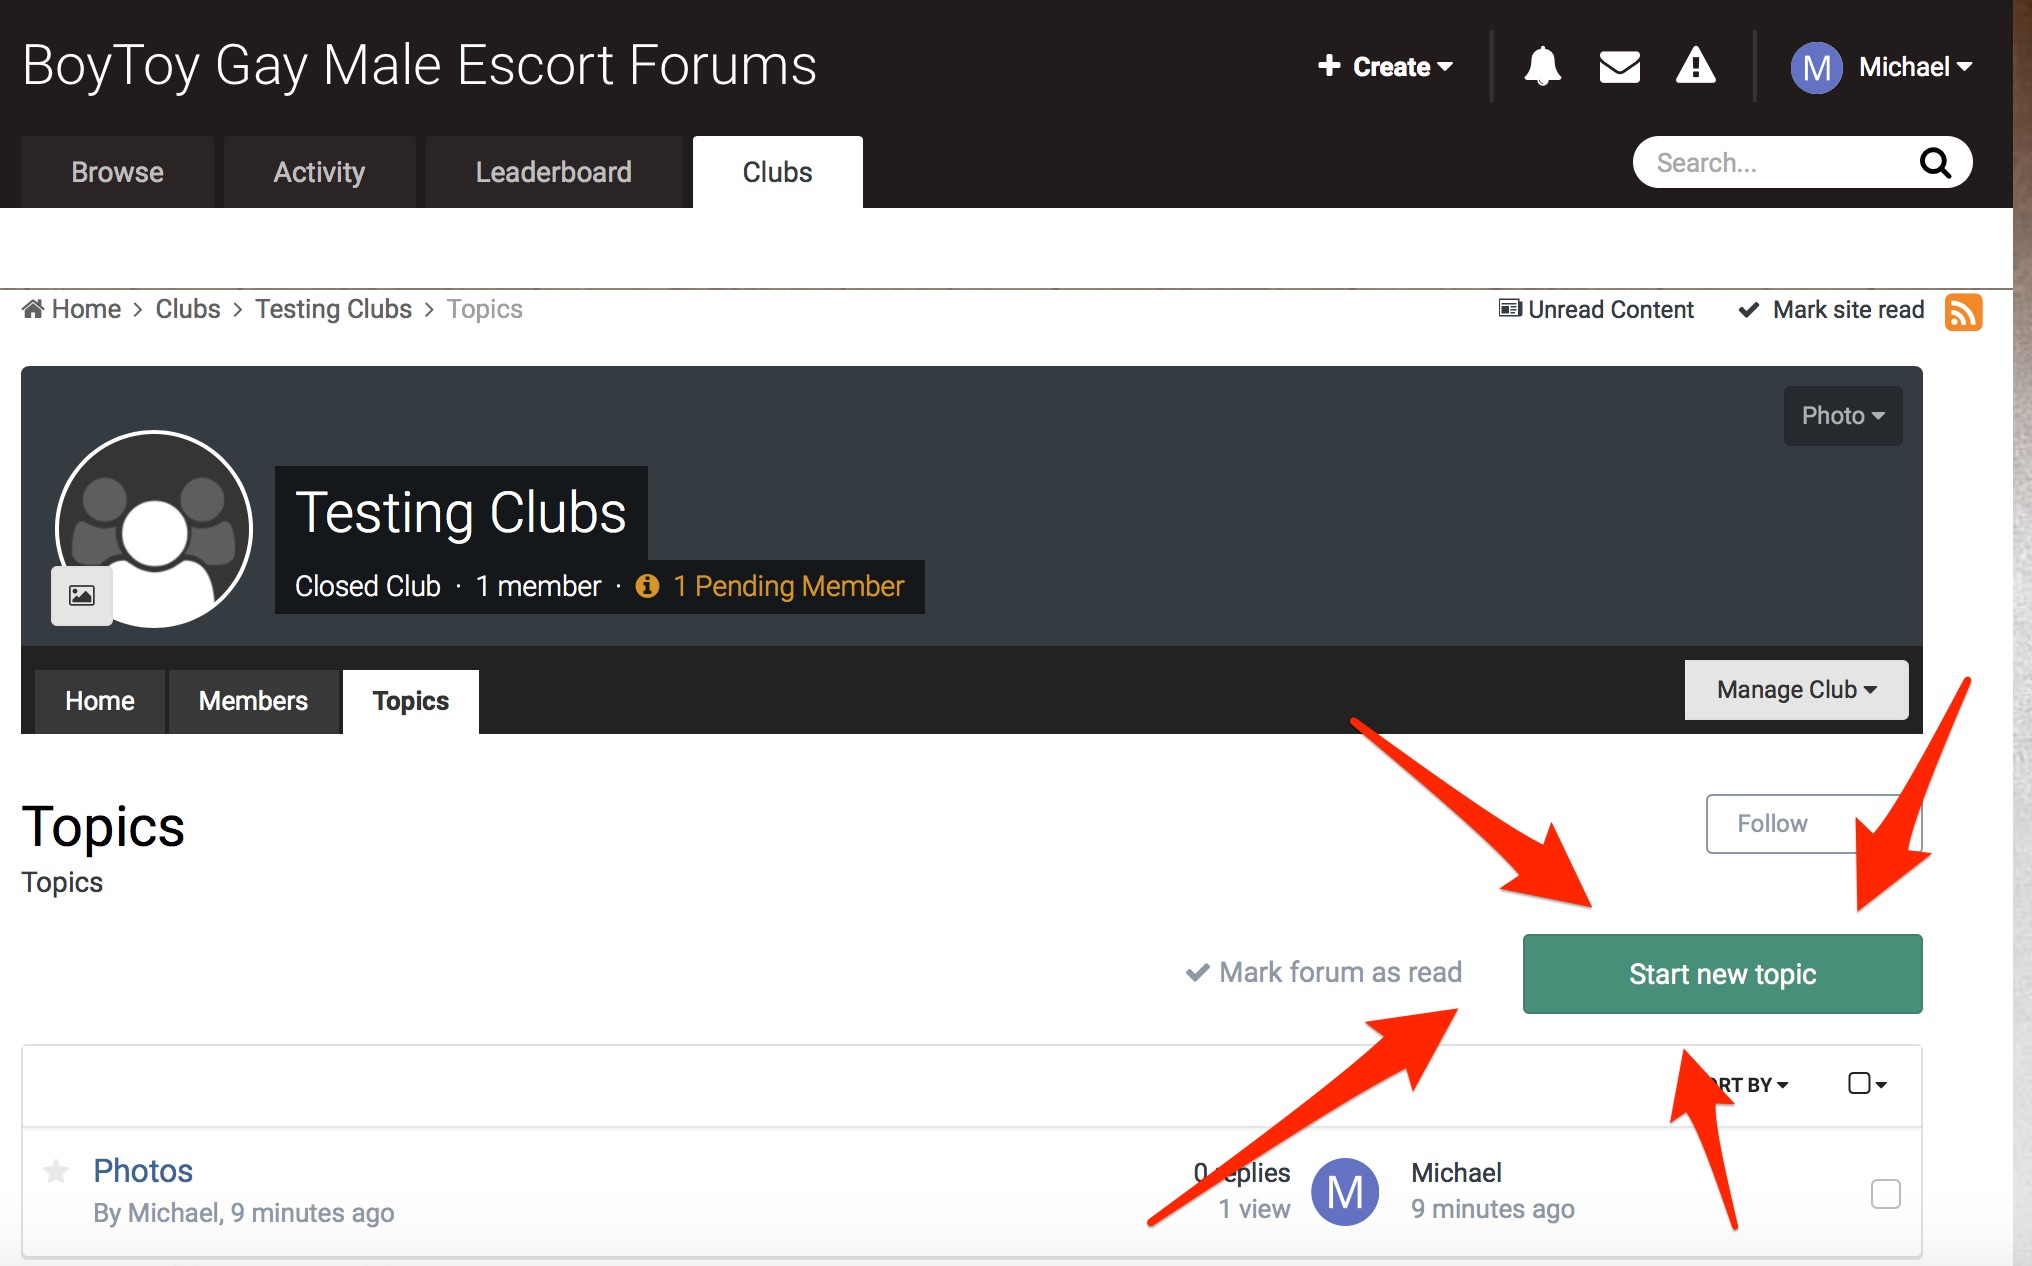Click the search magnifier icon
The image size is (2032, 1266).
1935,163
